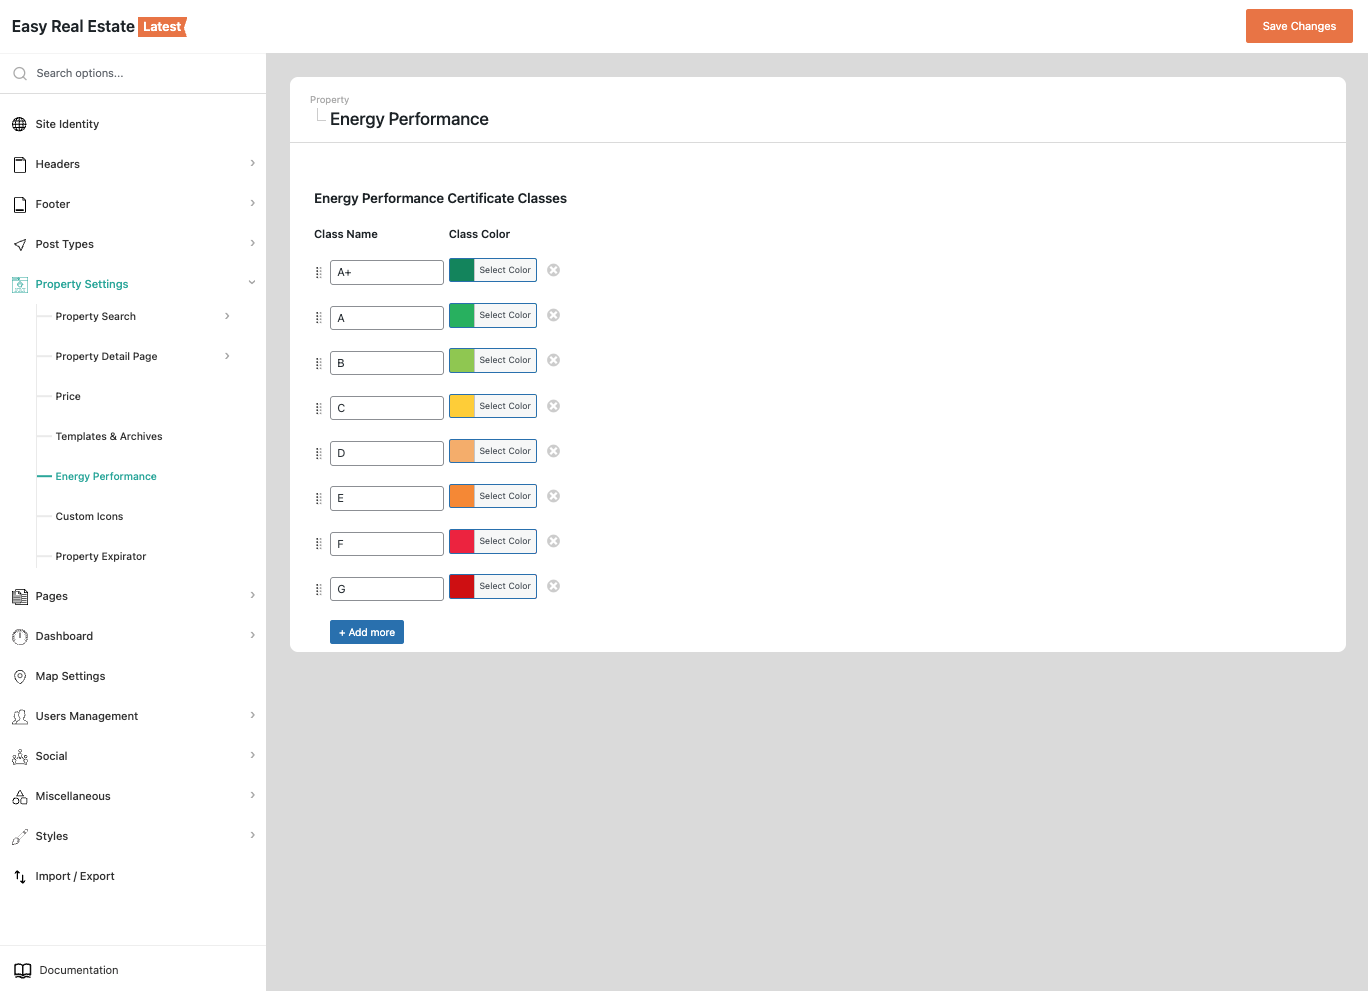Collapse the Property Settings section
The width and height of the screenshot is (1368, 991).
pyautogui.click(x=252, y=283)
